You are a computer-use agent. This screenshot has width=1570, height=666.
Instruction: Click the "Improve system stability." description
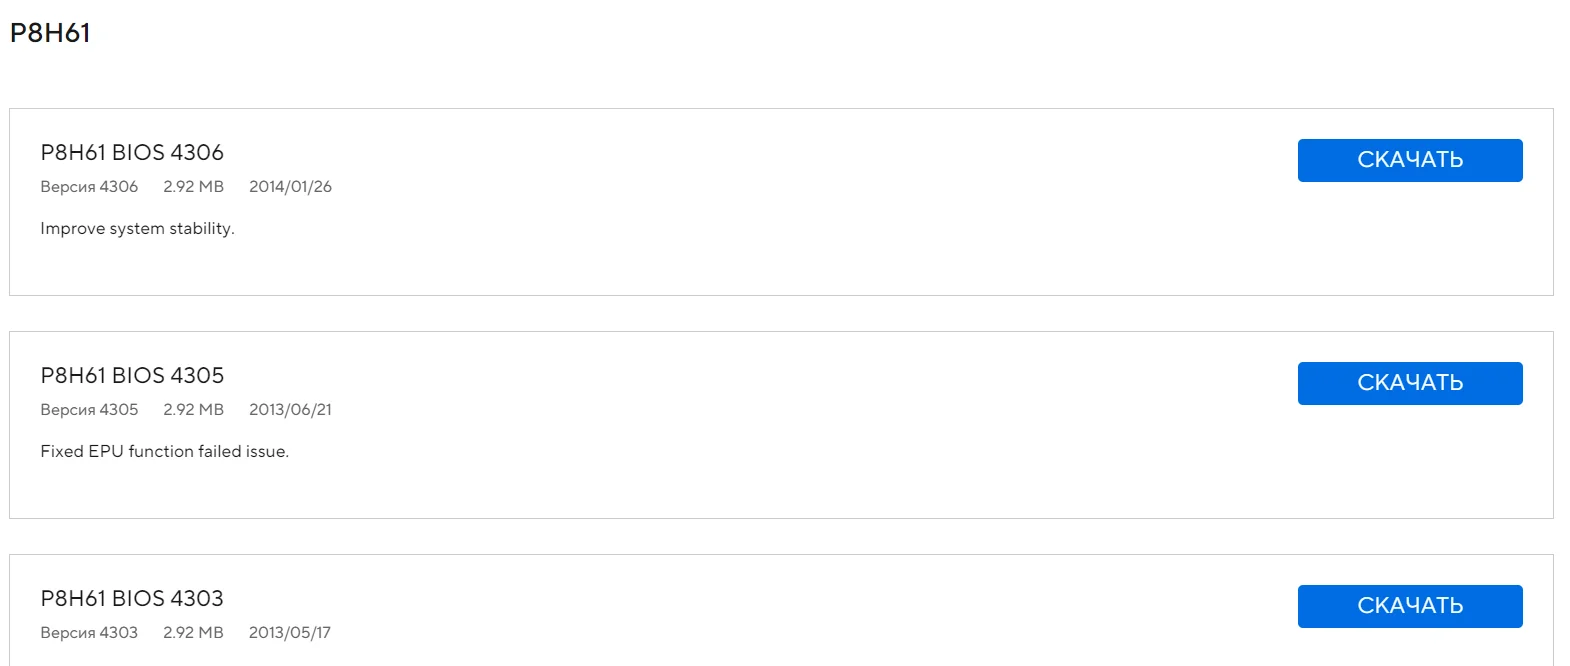point(137,229)
